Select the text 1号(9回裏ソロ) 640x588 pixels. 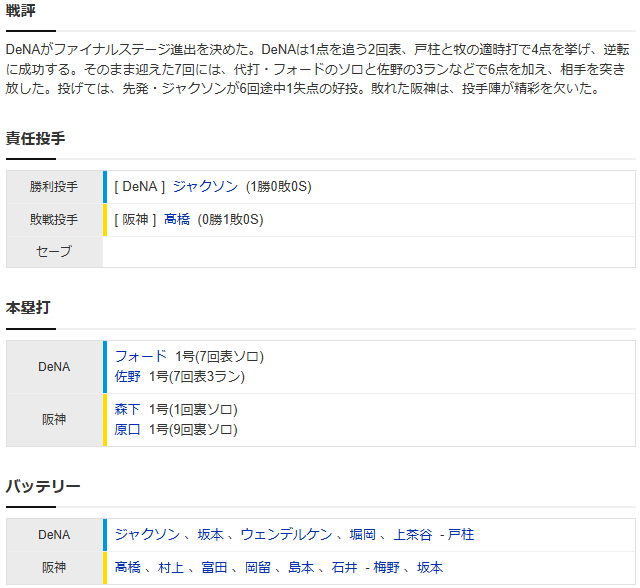(193, 429)
